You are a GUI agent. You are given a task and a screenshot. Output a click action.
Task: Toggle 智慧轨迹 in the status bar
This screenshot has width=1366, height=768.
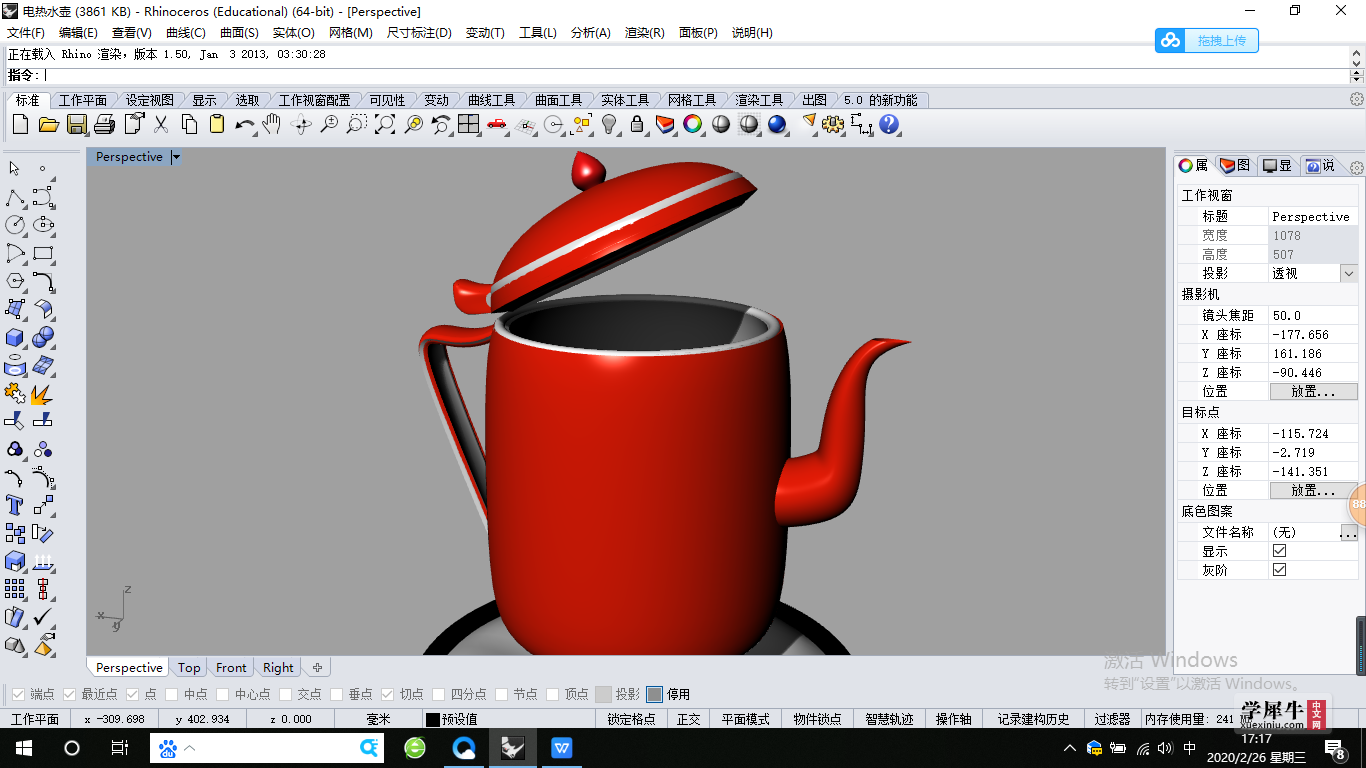(x=889, y=719)
